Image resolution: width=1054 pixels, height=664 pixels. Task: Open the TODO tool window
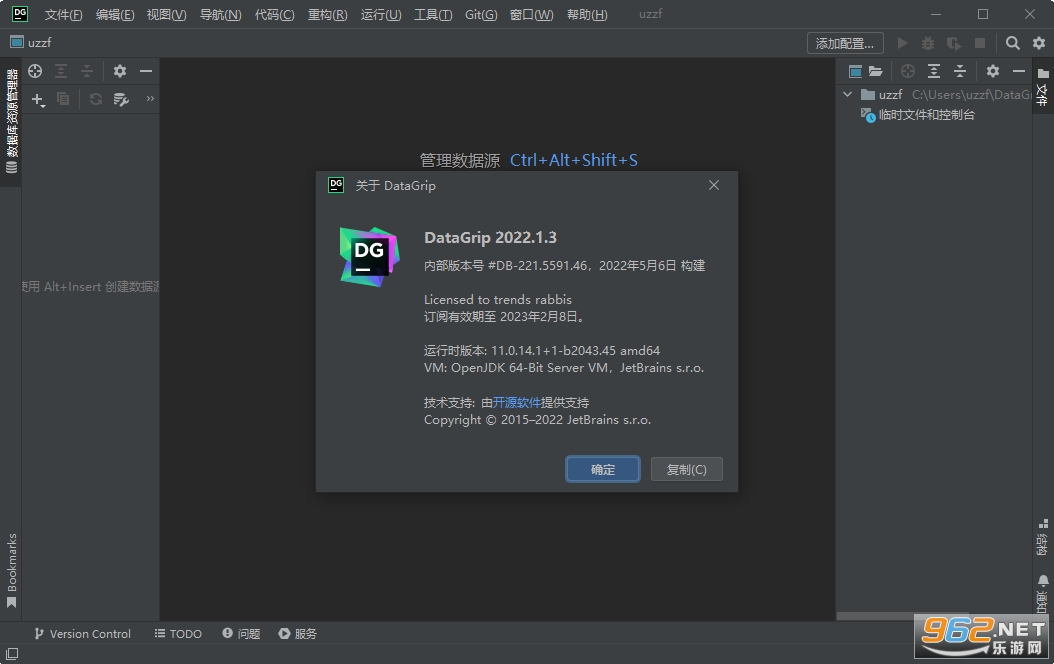coord(178,634)
